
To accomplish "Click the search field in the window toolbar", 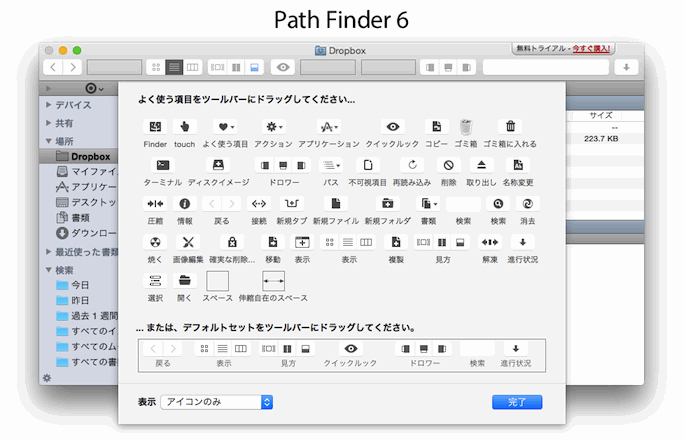I will (x=546, y=67).
